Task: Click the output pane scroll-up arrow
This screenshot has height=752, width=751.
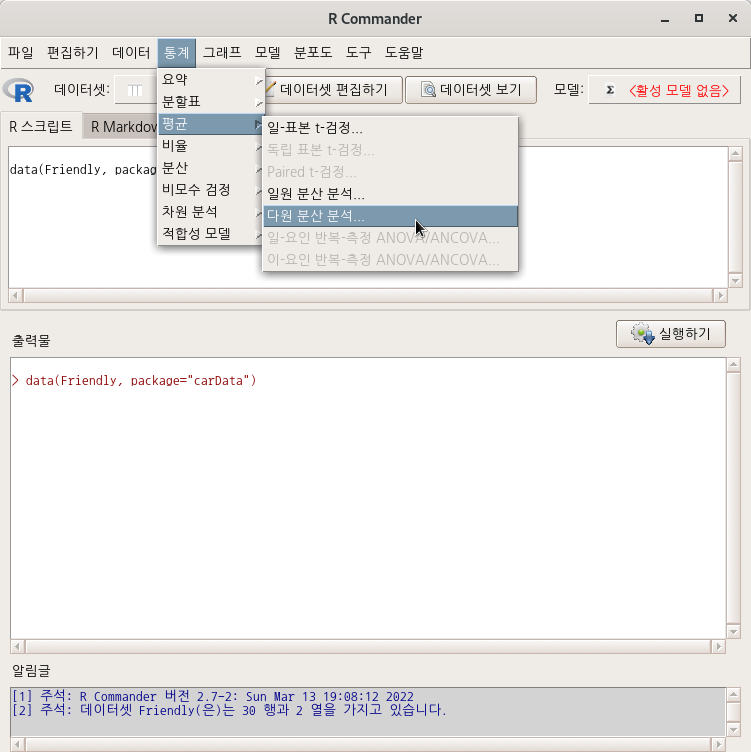Action: (x=733, y=365)
